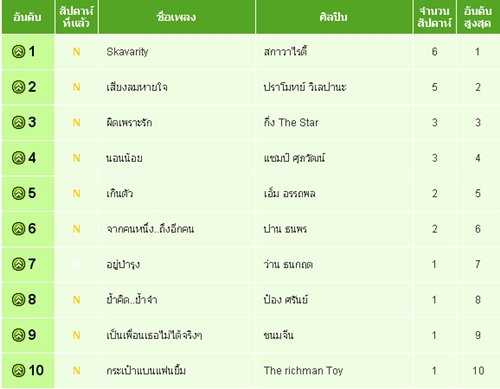
Task: Click the arrow icon next to rank 10
Action: 19,370
